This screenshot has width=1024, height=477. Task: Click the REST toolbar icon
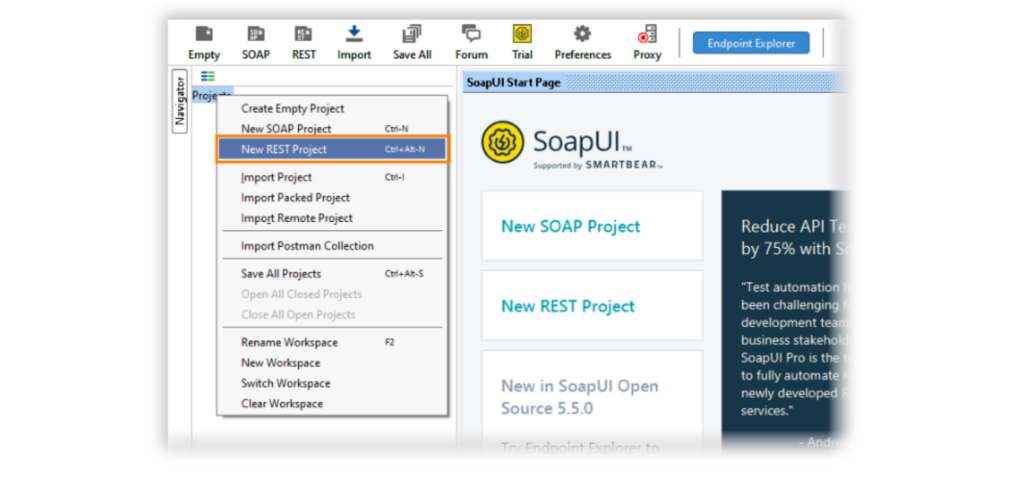304,34
